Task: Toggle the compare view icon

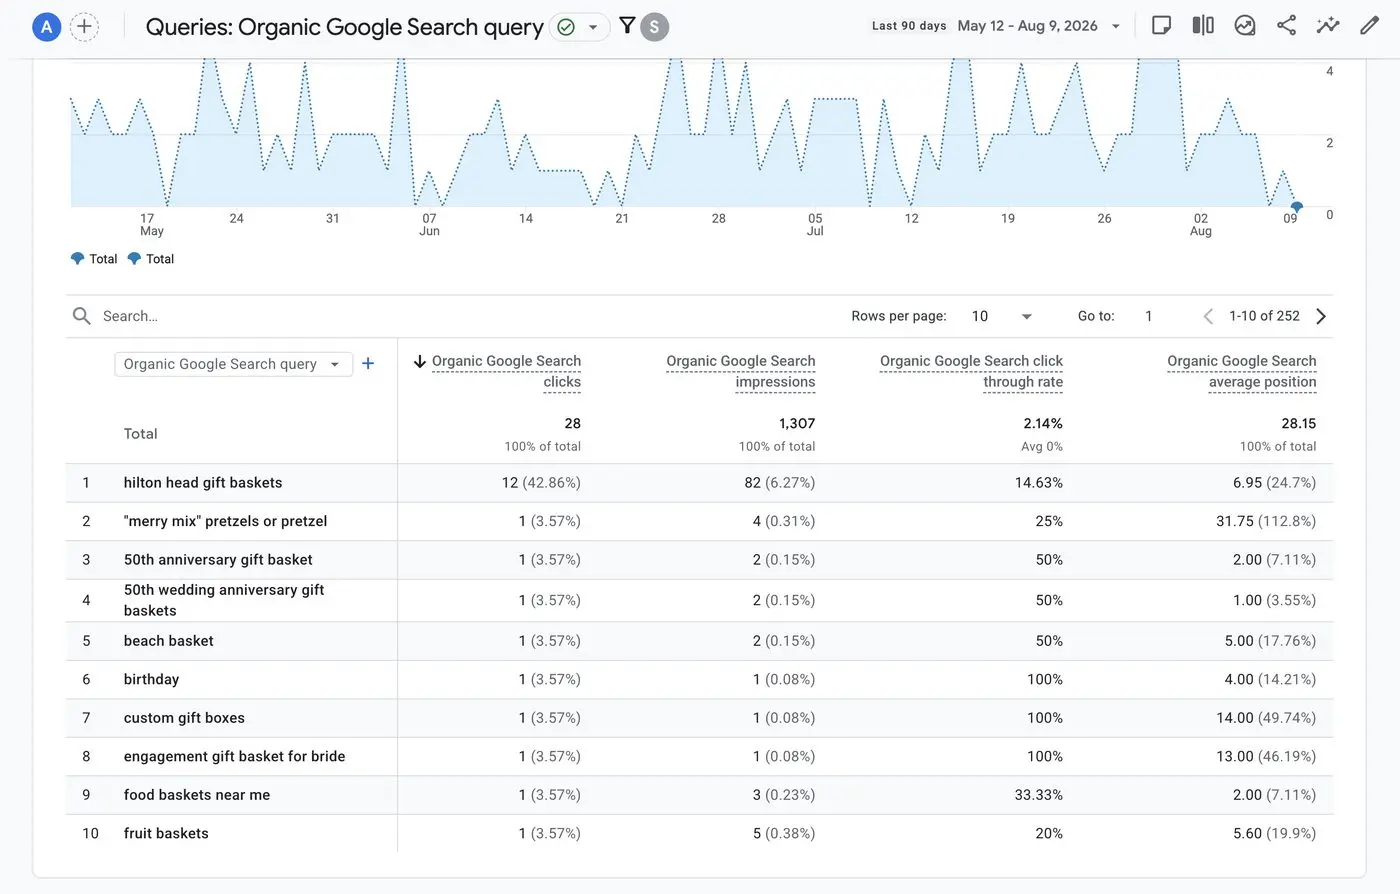Action: pos(1203,26)
